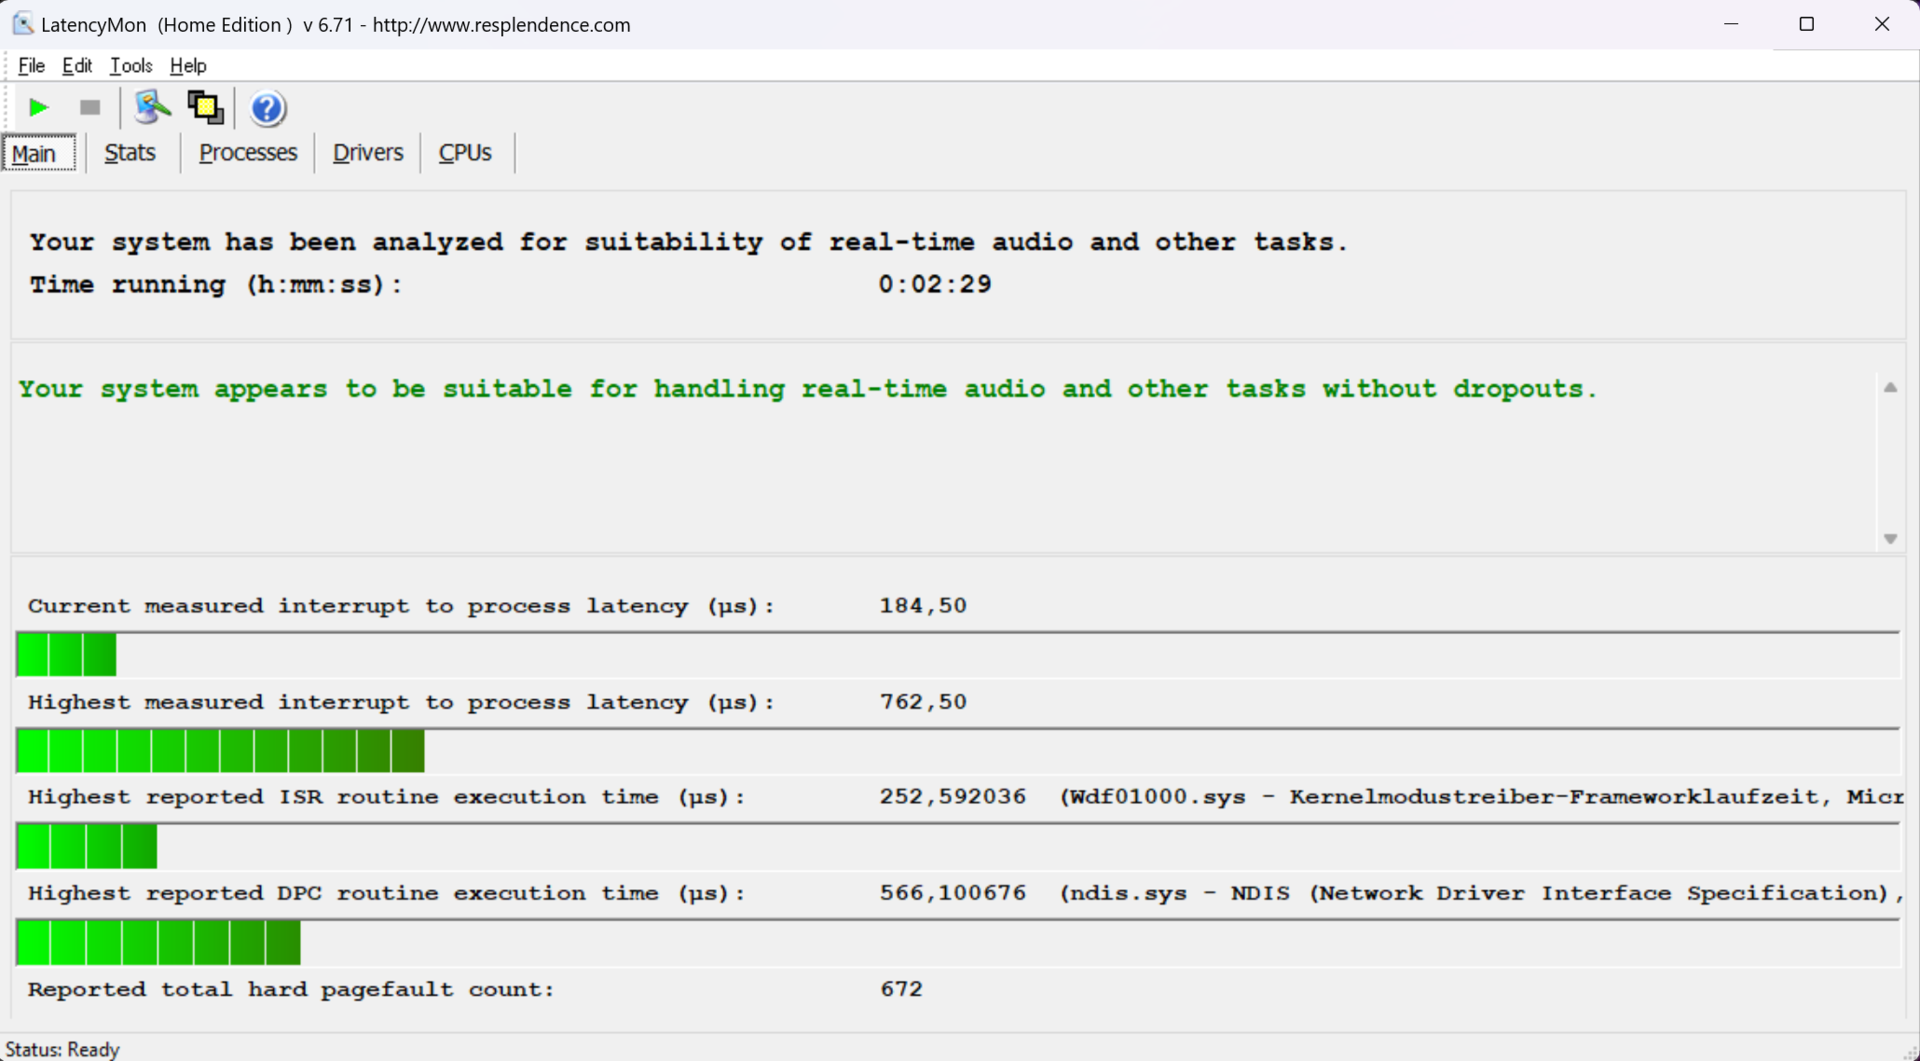Minimize the LatencyMon window
The height and width of the screenshot is (1061, 1920).
[1732, 24]
